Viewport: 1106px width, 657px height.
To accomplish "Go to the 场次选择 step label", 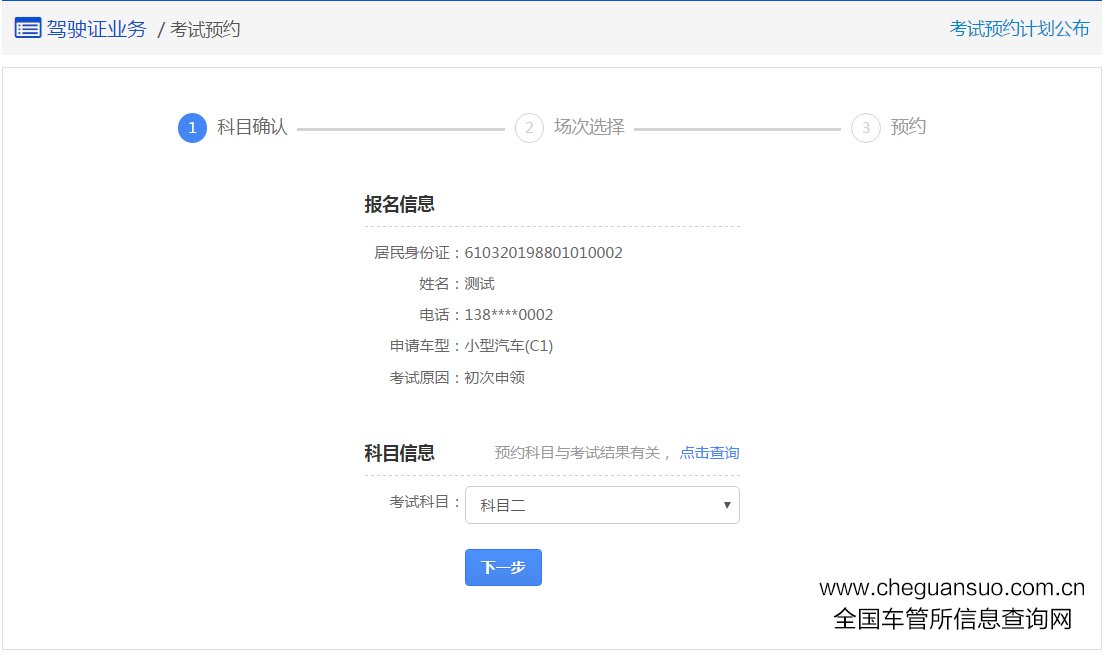I will pos(589,127).
